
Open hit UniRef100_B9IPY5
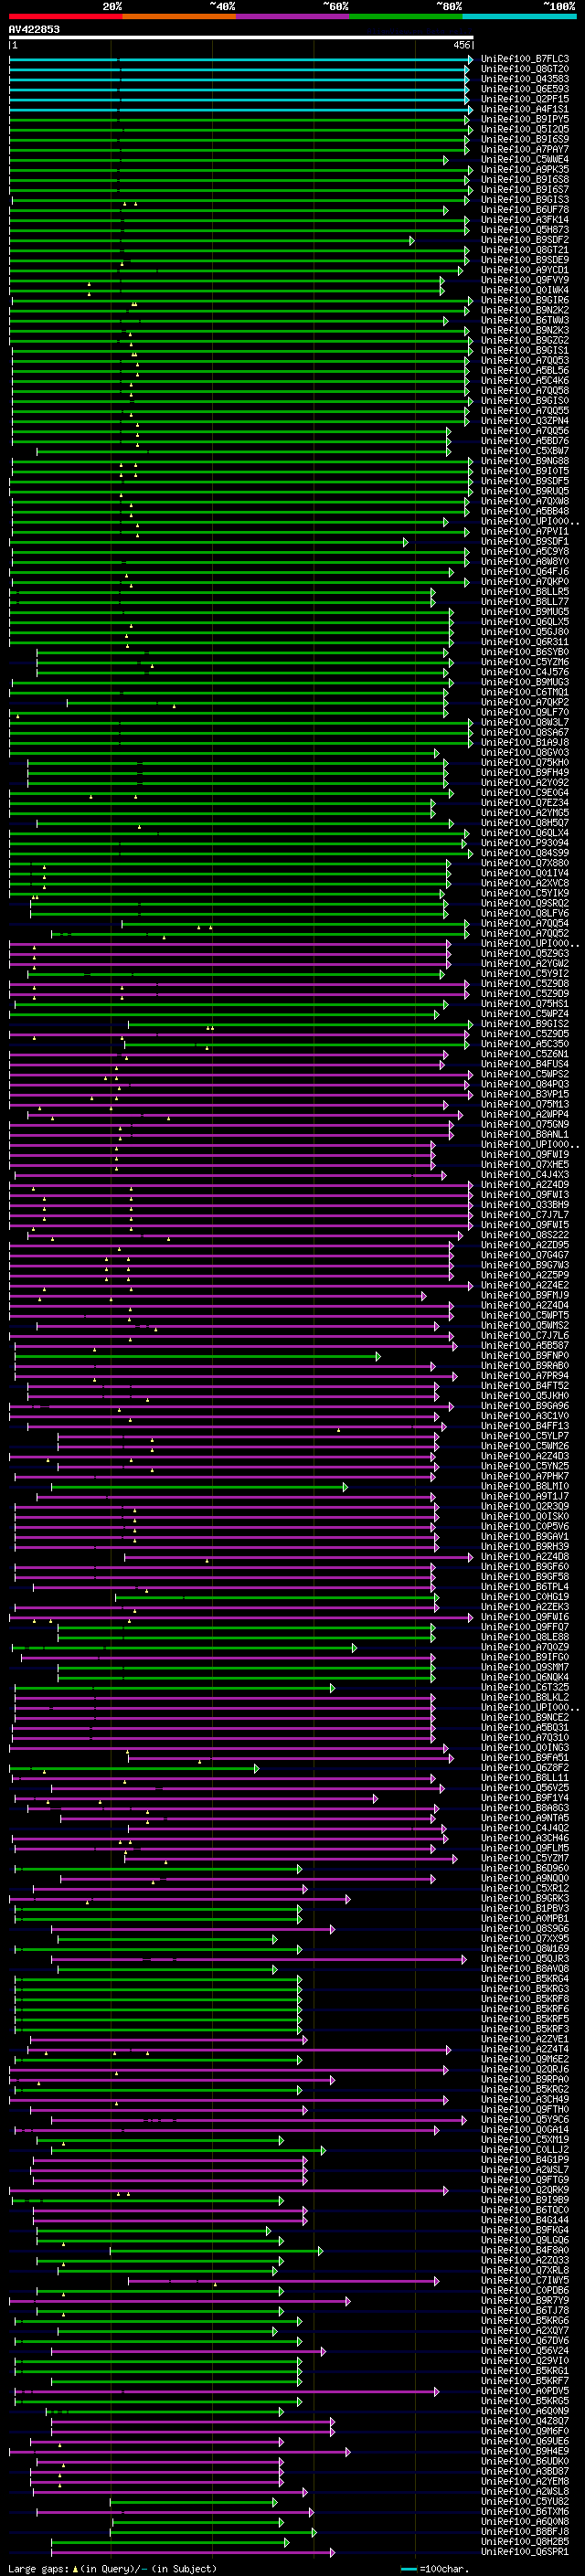525,119
